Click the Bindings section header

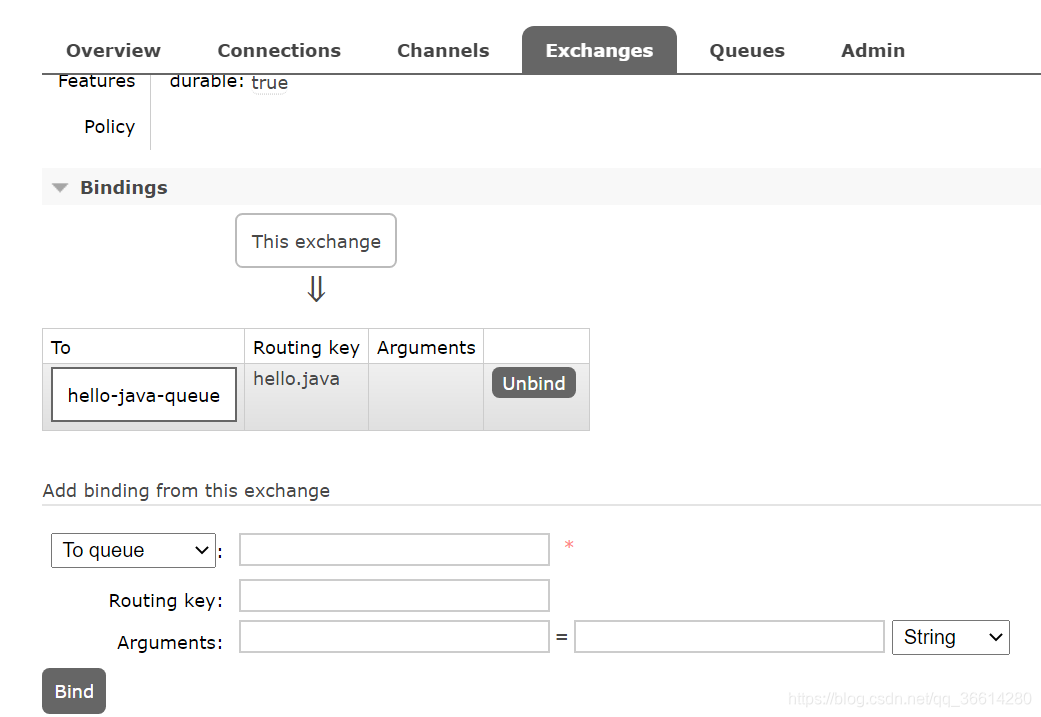124,188
